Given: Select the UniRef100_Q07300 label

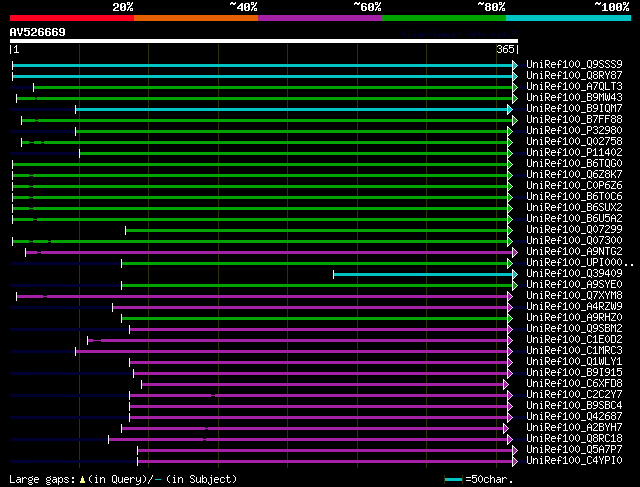Looking at the screenshot, I should [574, 240].
